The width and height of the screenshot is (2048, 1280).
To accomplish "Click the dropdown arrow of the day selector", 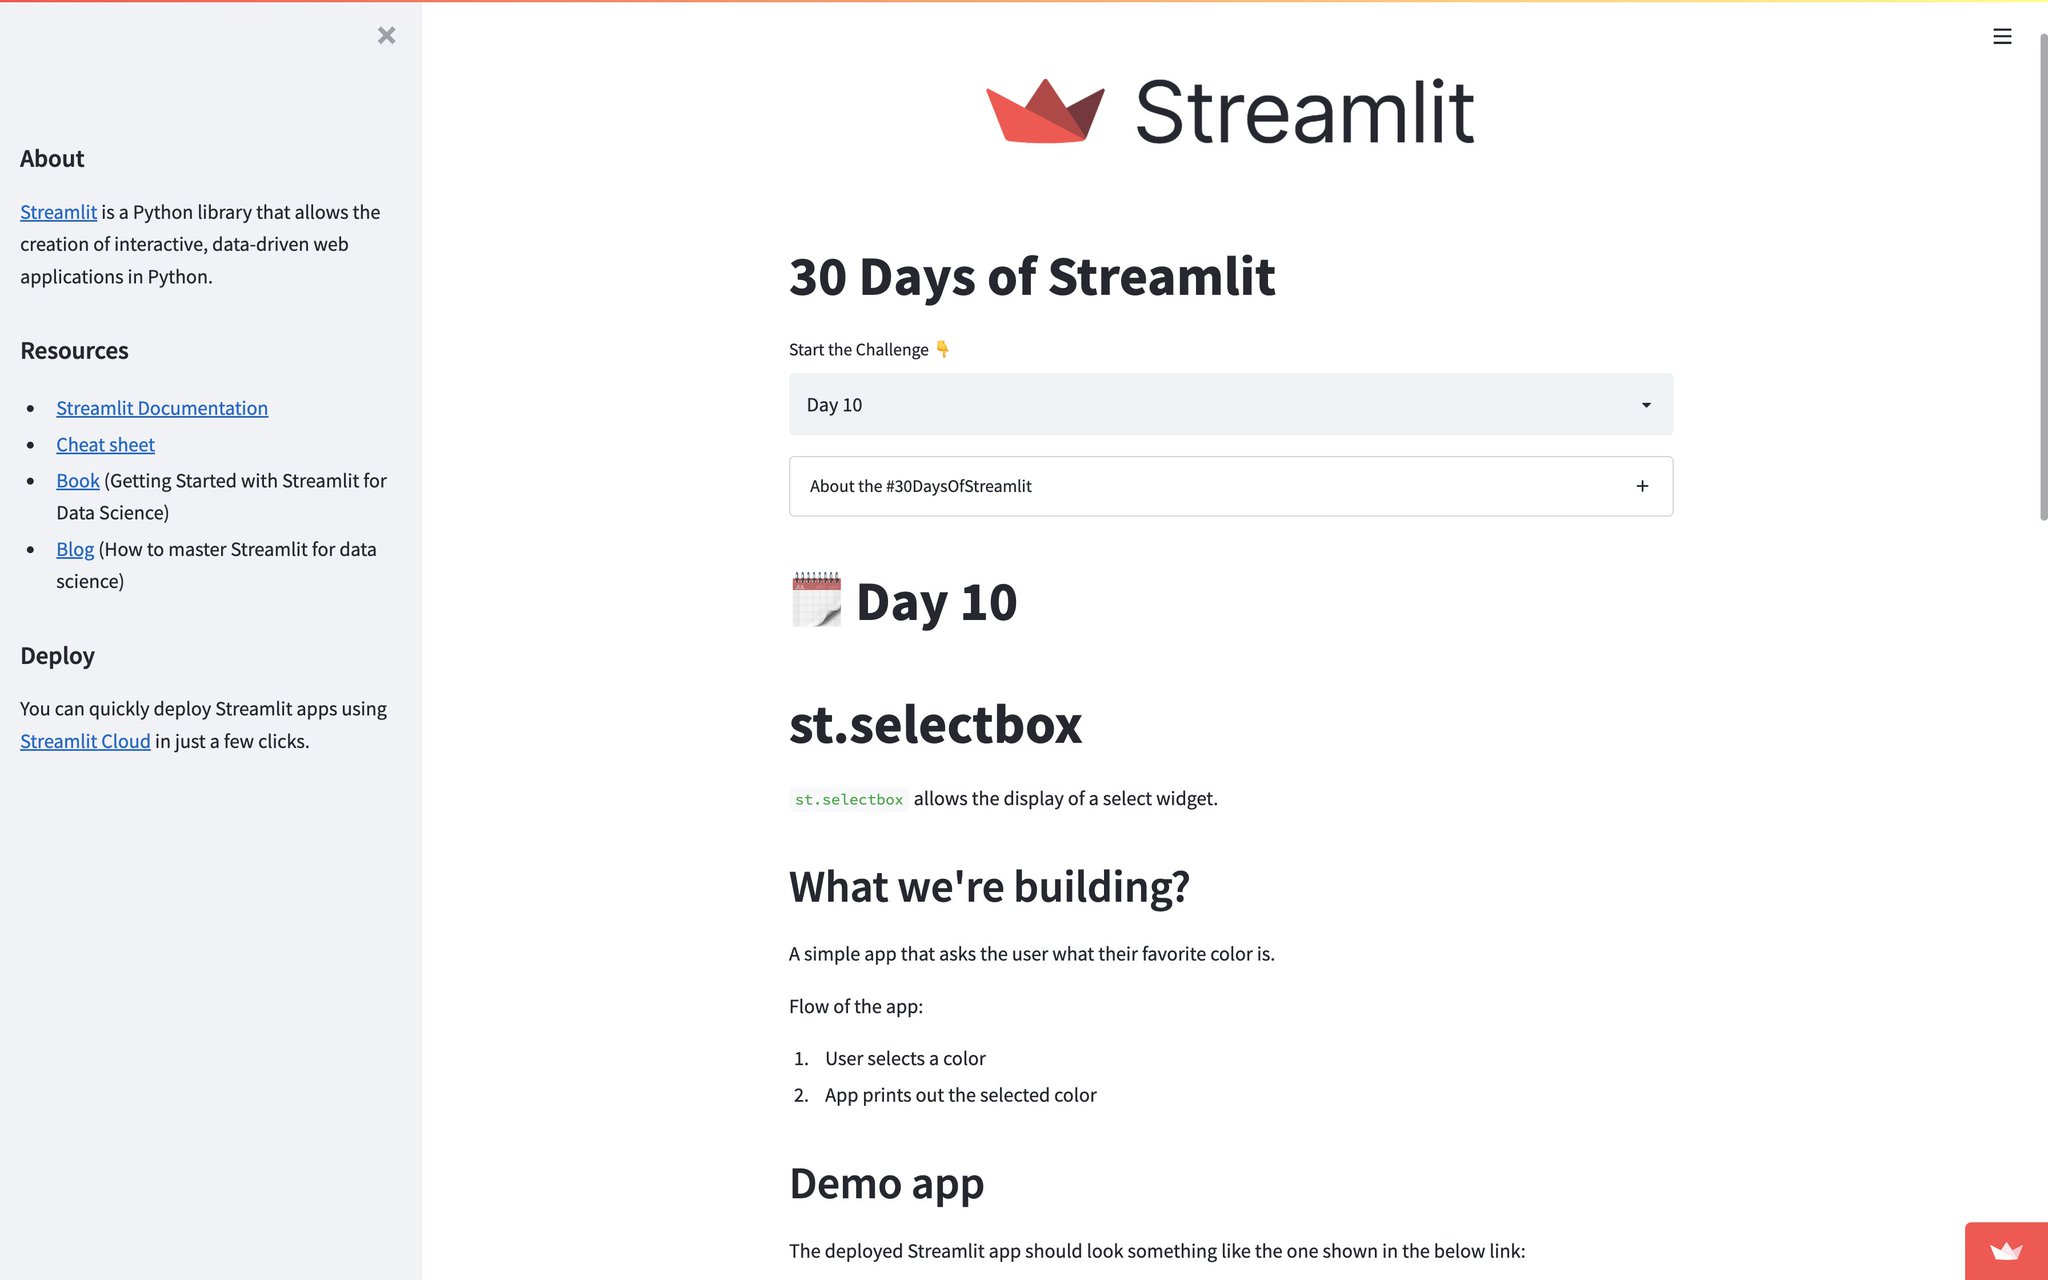I will (1646, 405).
